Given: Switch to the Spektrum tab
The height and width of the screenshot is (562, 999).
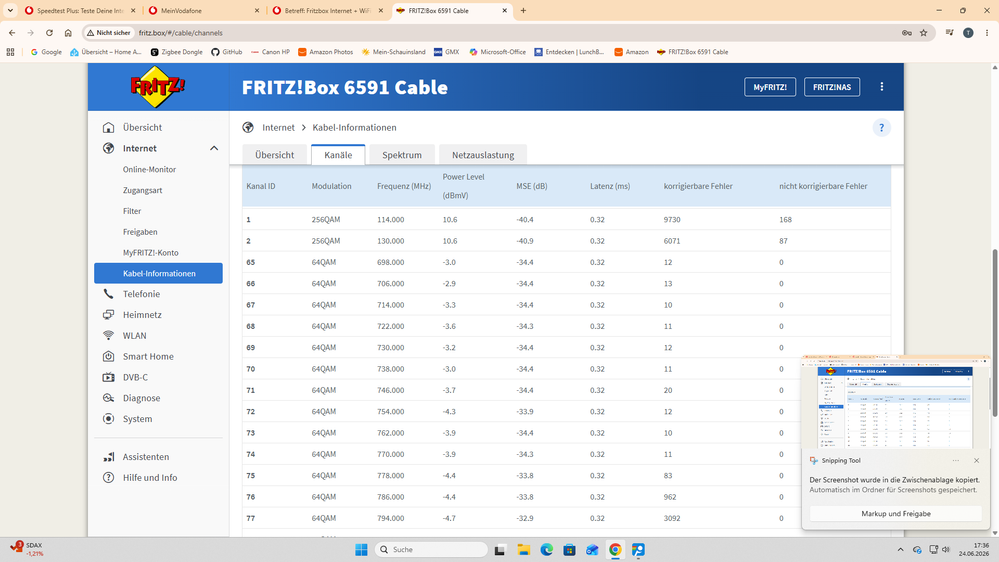Looking at the screenshot, I should point(402,155).
